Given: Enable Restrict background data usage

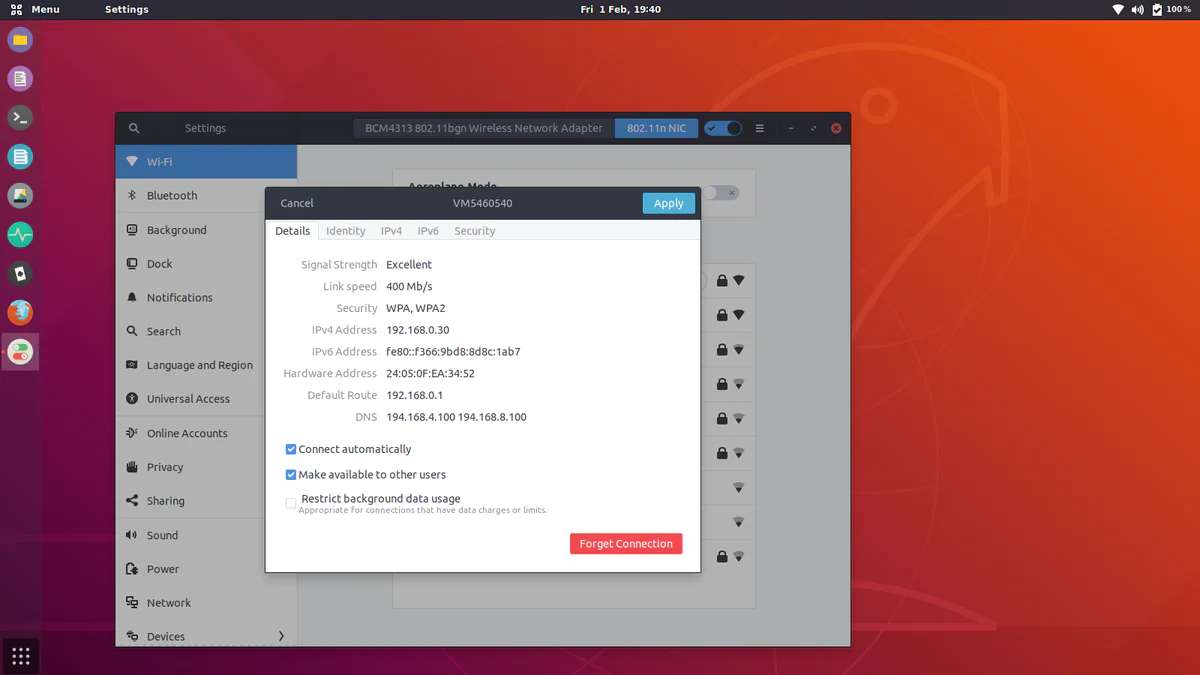Looking at the screenshot, I should click(x=291, y=503).
